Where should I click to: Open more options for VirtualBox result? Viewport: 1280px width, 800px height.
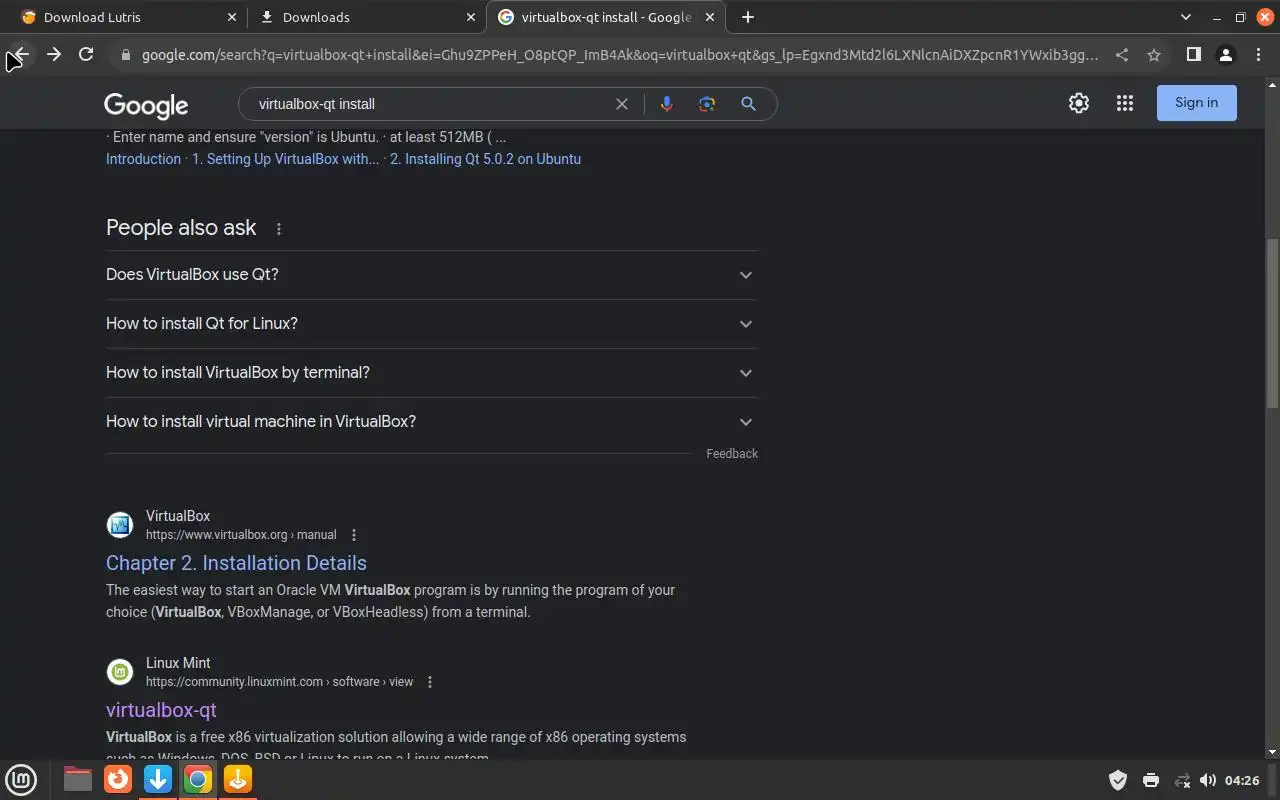pyautogui.click(x=354, y=535)
